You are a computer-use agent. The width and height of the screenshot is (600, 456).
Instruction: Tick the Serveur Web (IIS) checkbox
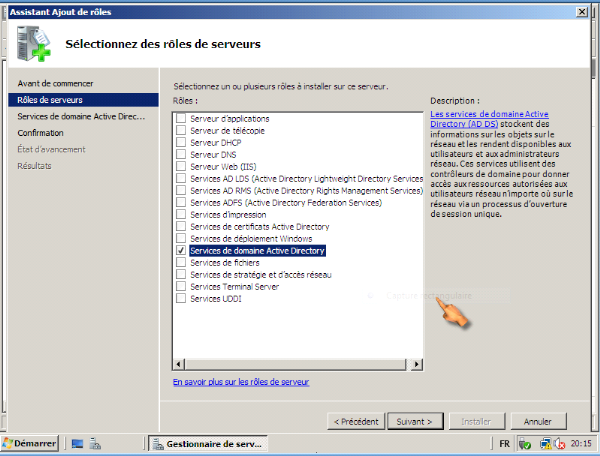click(x=181, y=166)
